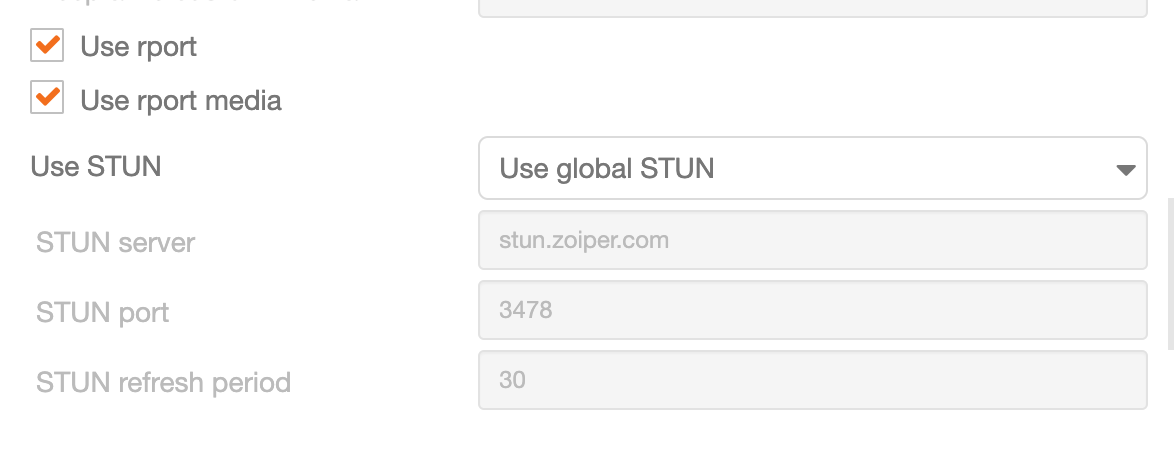This screenshot has width=1174, height=470.
Task: Click the orange checkmark beside Use rport media
Action: pos(48,97)
